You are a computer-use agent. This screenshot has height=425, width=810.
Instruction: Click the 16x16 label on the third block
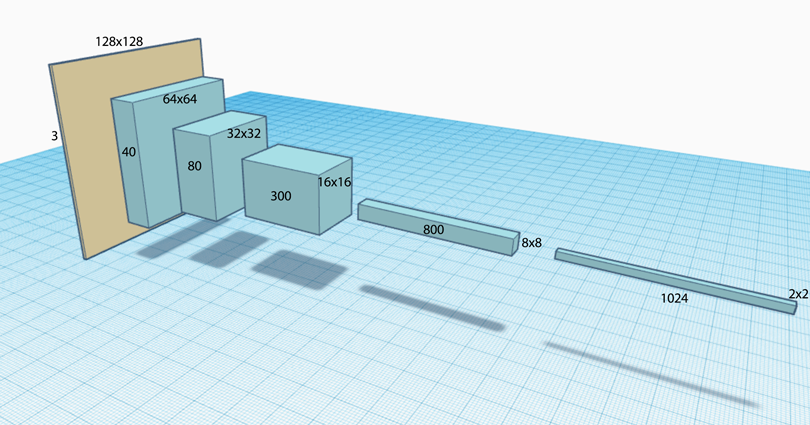334,182
